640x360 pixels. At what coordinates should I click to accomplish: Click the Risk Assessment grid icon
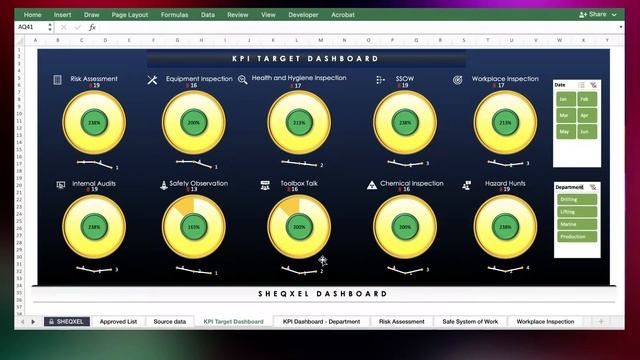pos(58,80)
